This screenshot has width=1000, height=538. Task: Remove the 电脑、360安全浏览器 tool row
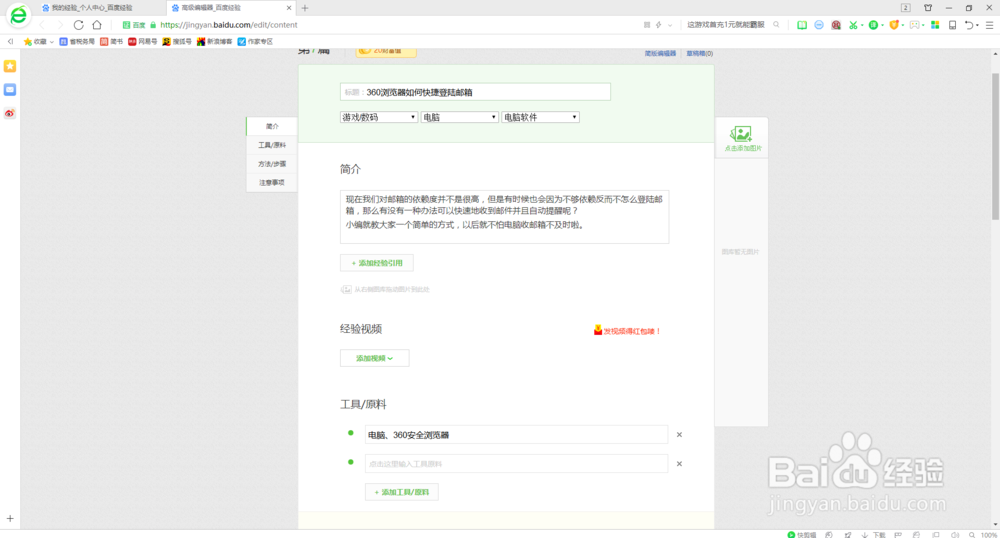pos(679,435)
